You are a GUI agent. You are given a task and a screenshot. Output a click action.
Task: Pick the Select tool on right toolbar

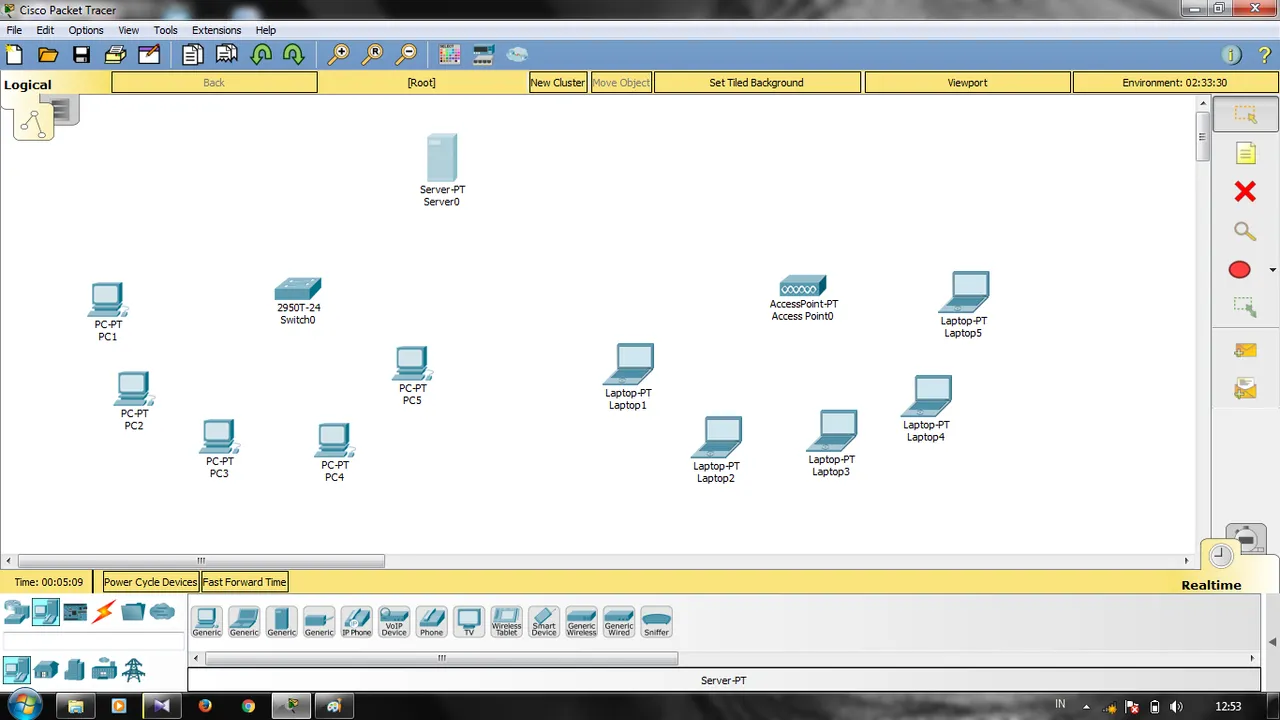[1245, 115]
